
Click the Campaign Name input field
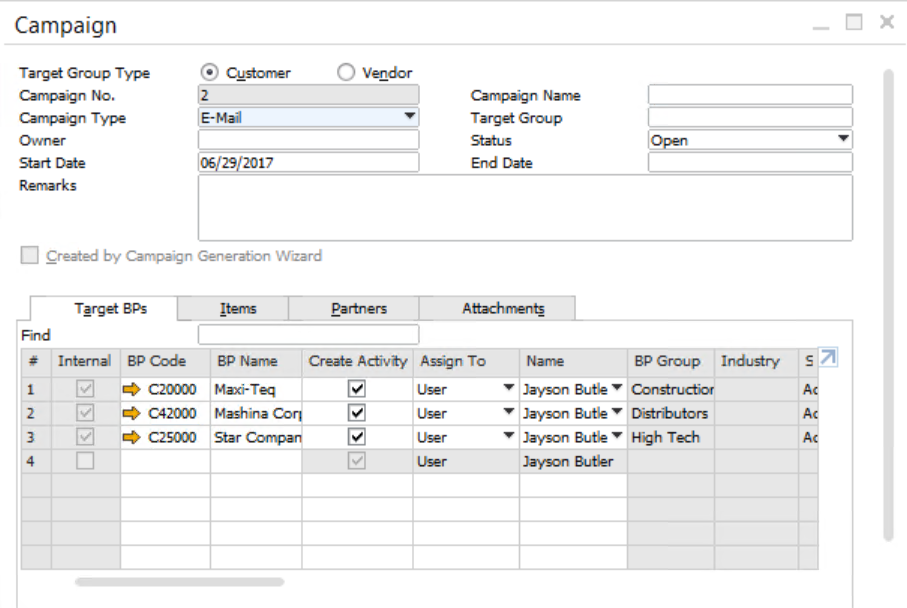coord(750,95)
